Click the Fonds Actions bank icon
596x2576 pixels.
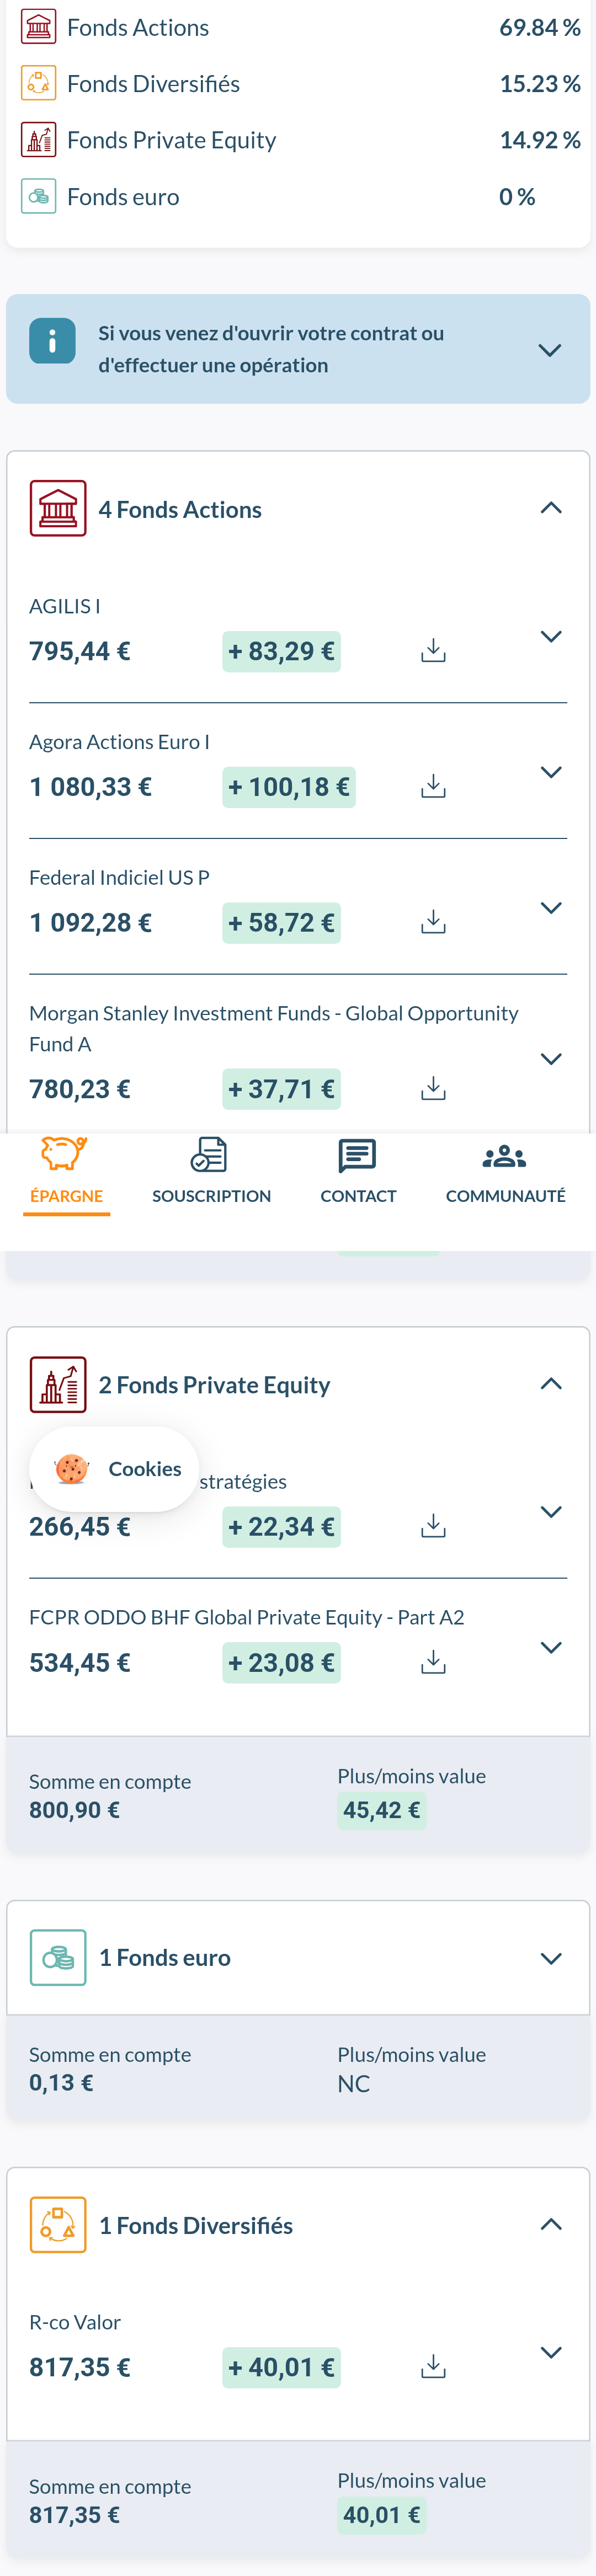pyautogui.click(x=58, y=509)
